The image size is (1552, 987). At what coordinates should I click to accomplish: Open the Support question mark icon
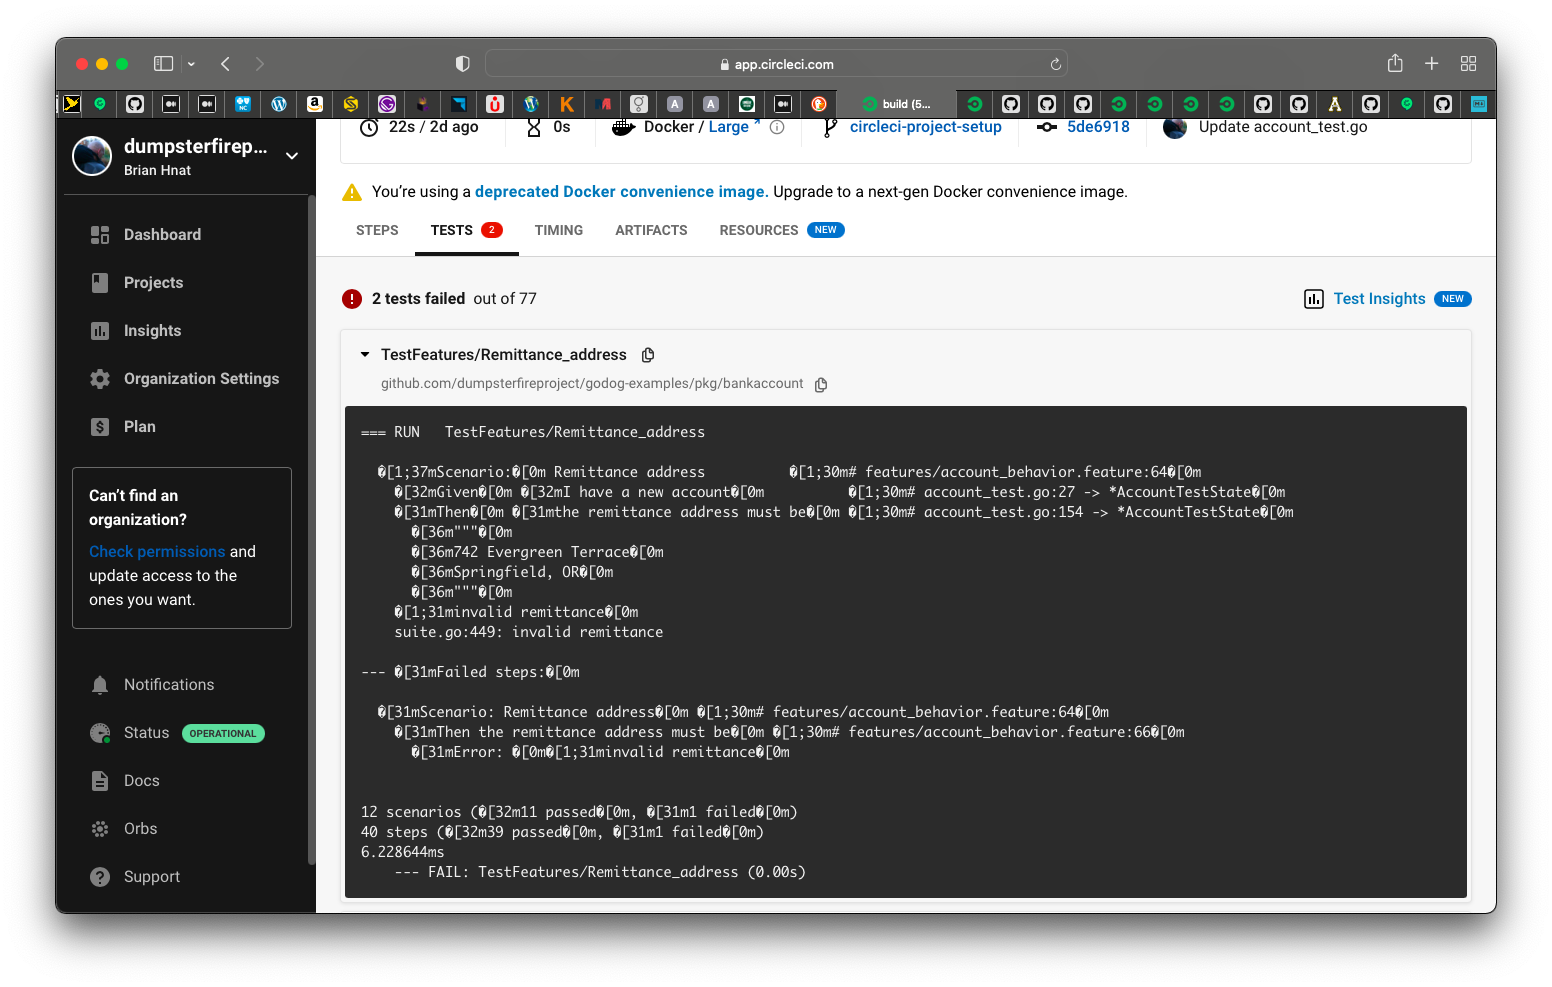point(100,877)
